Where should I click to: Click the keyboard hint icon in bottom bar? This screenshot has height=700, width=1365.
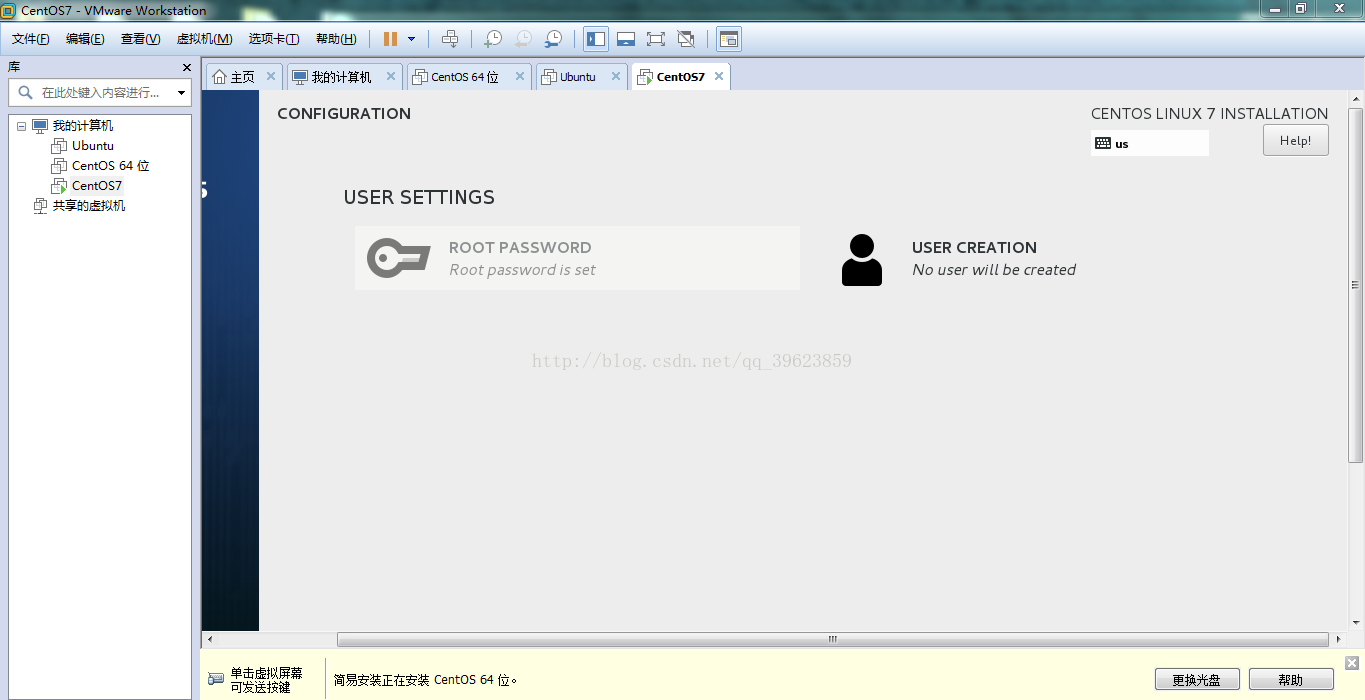click(x=216, y=679)
